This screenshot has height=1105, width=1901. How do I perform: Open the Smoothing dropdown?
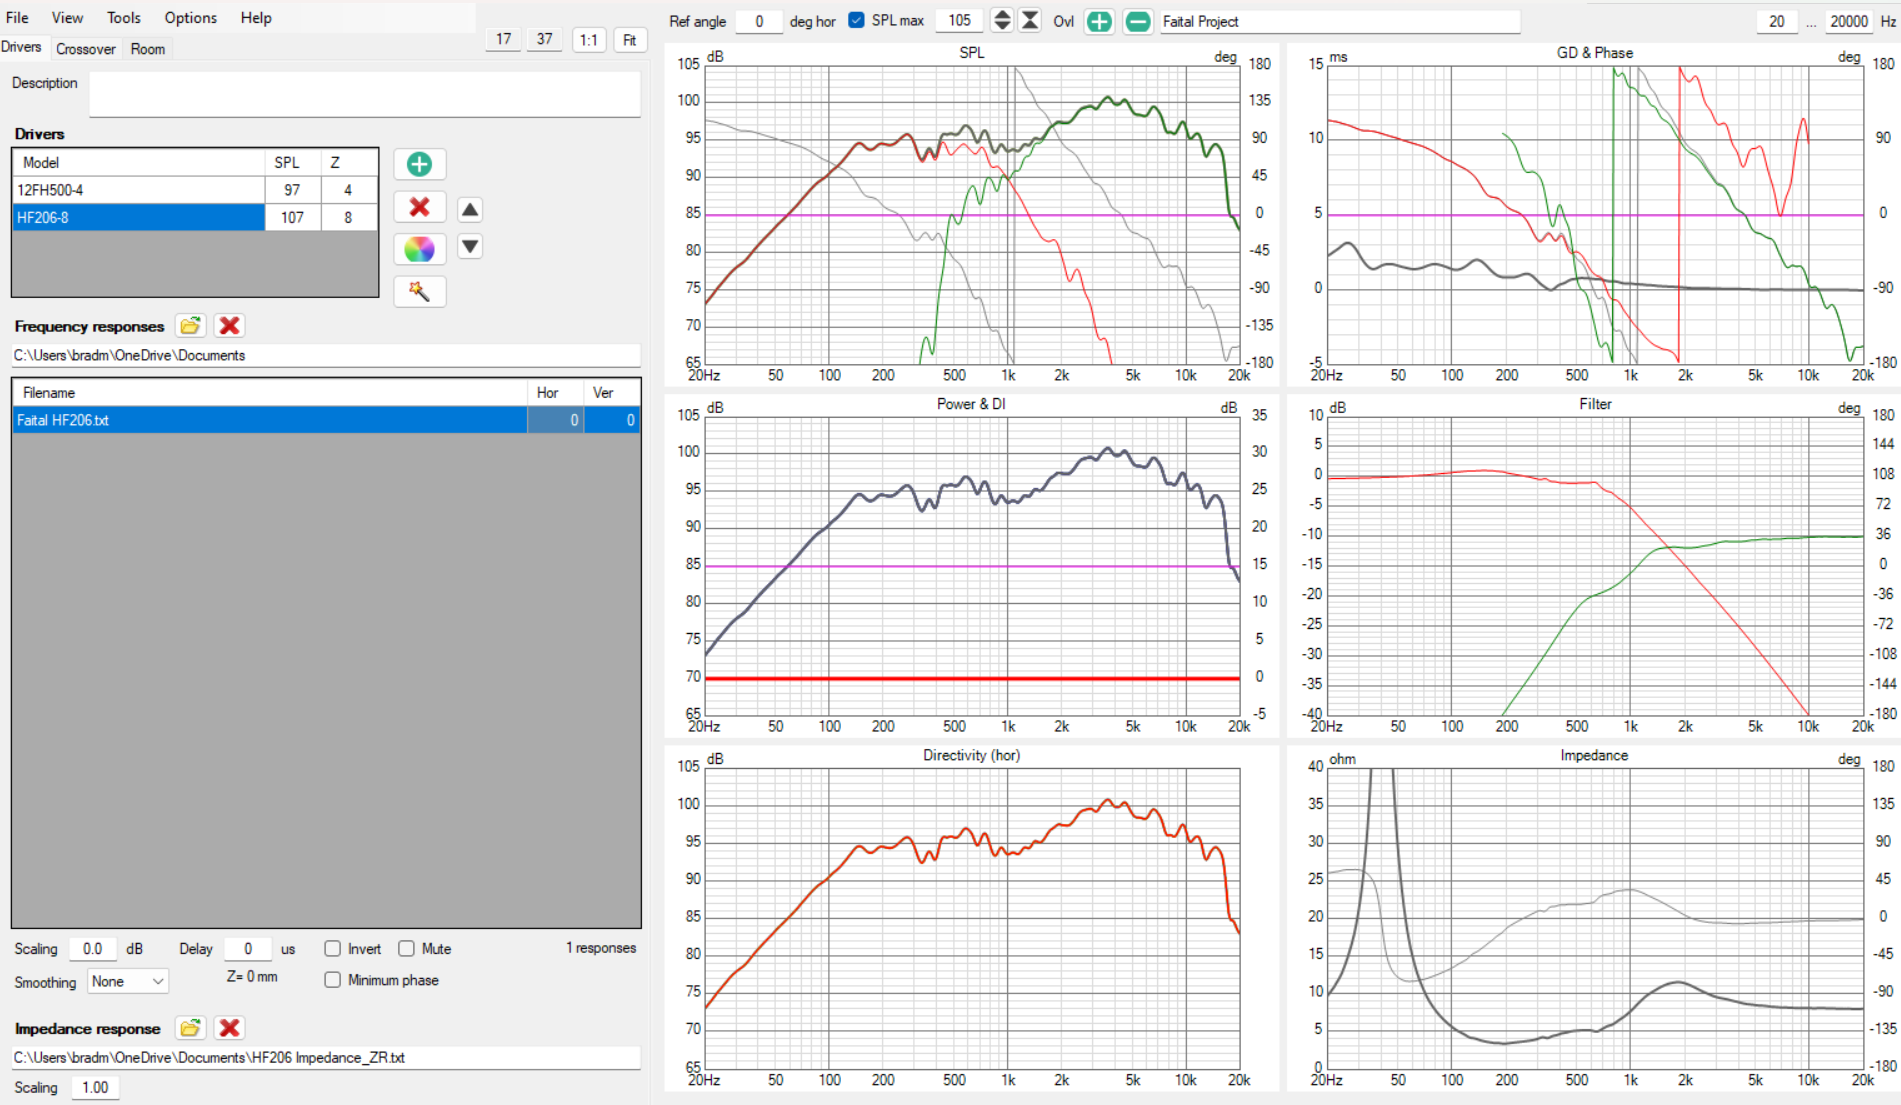pyautogui.click(x=128, y=982)
